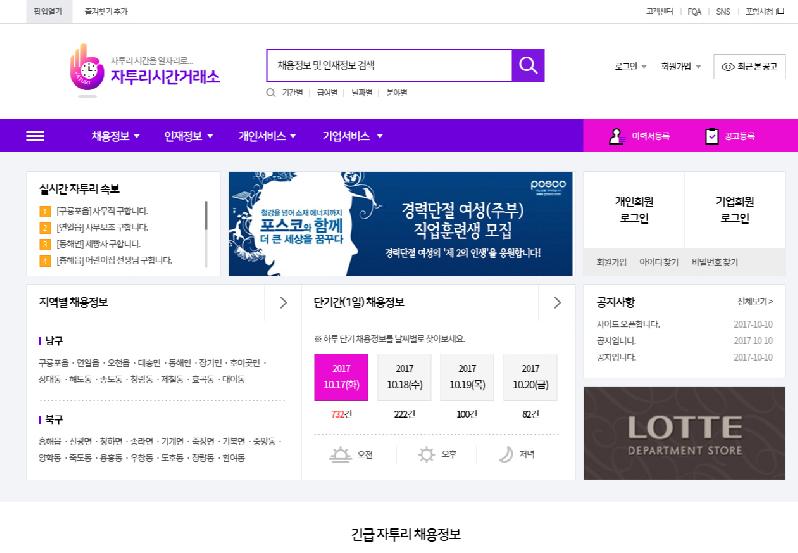Click the magnifier search button
798x553 pixels.
click(x=527, y=65)
